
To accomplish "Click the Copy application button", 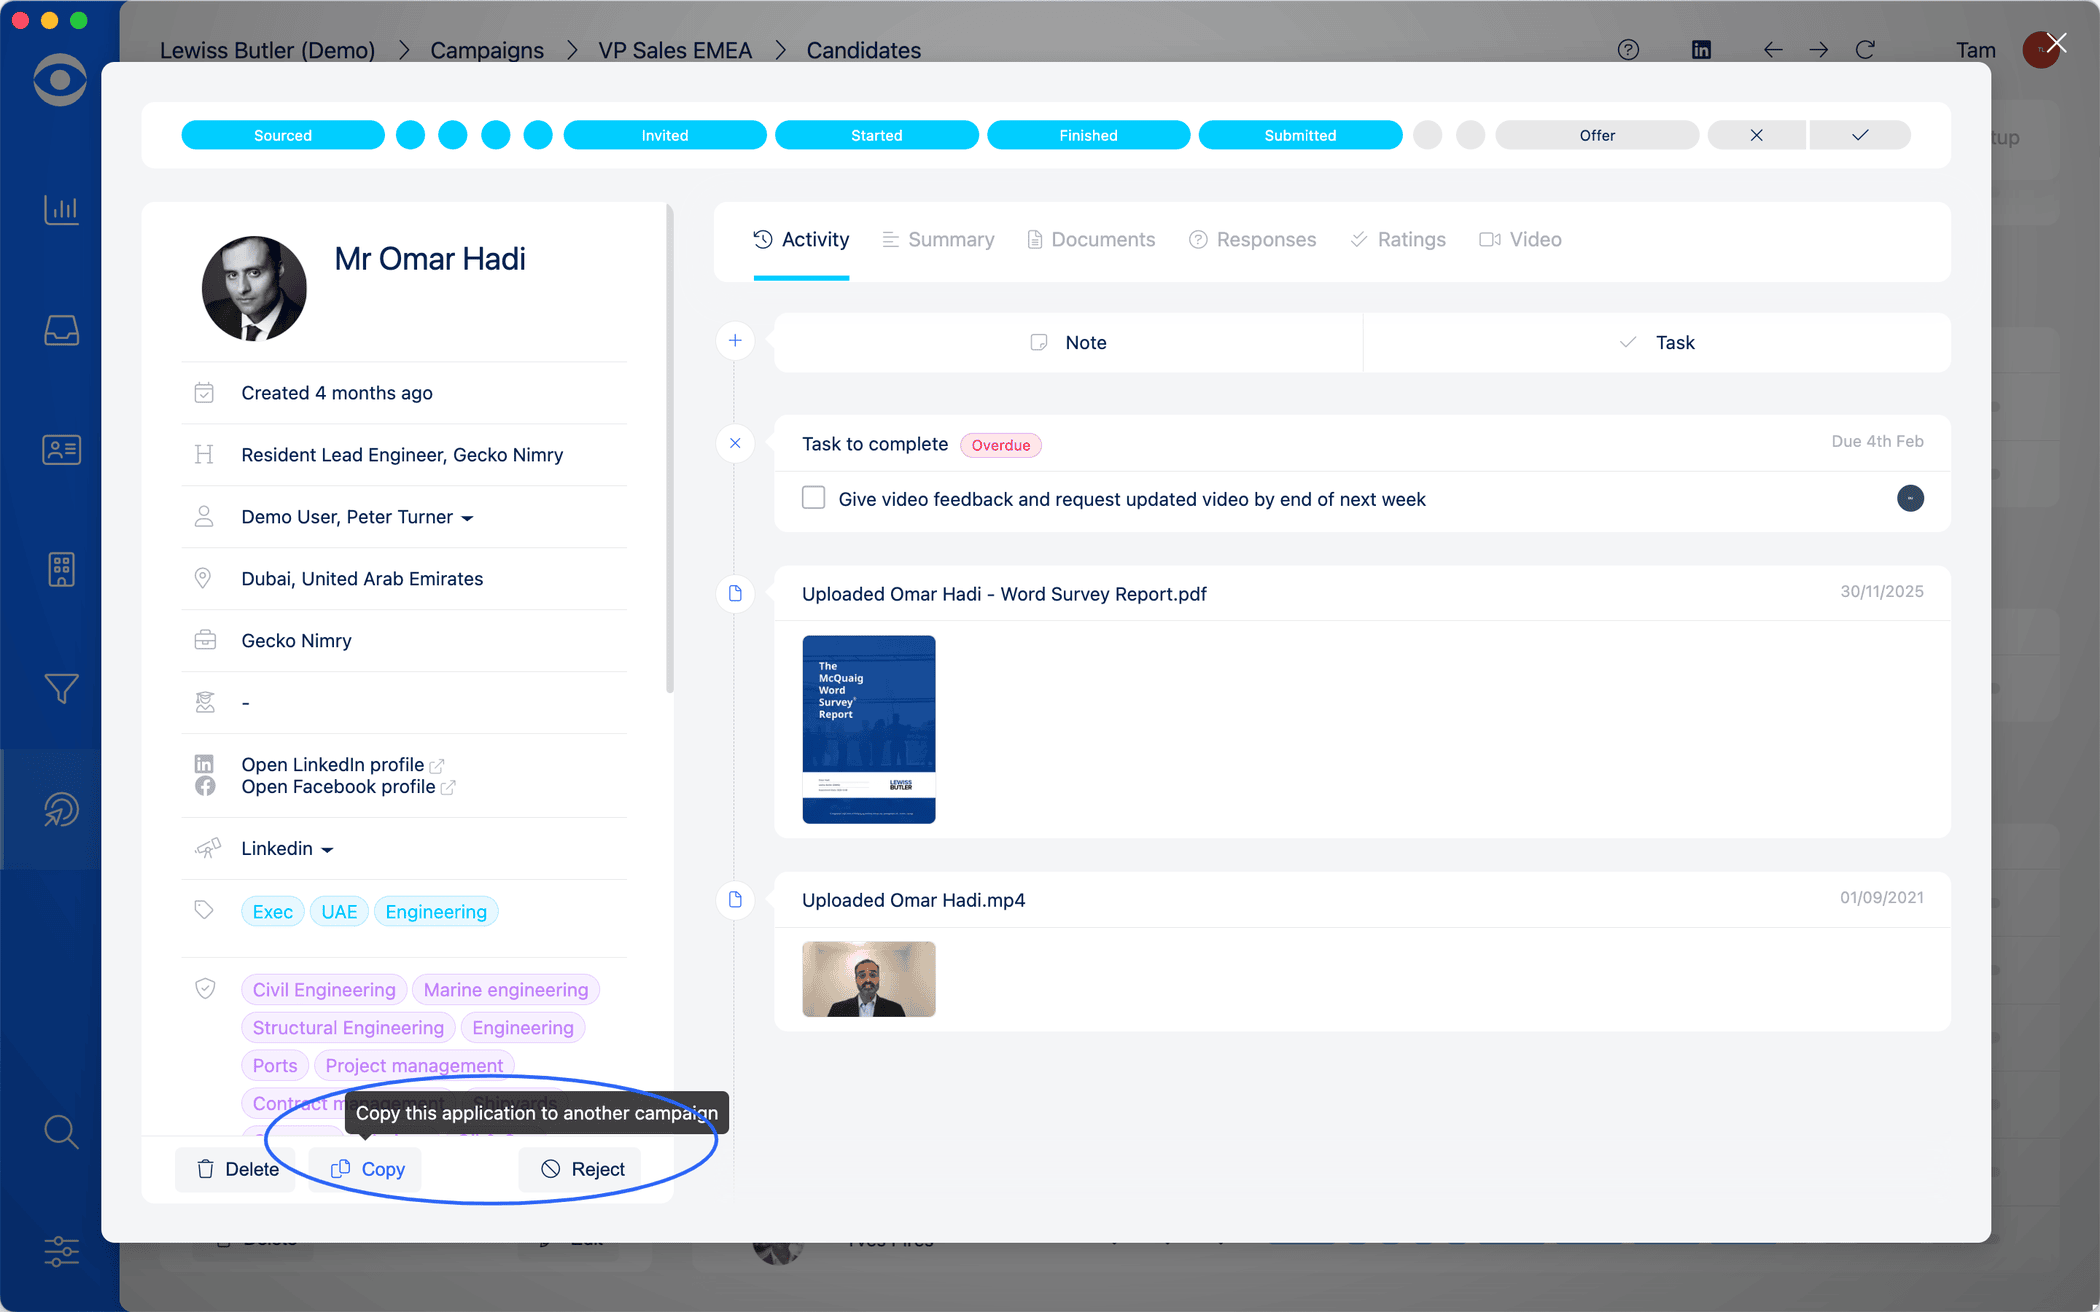I will point(367,1169).
